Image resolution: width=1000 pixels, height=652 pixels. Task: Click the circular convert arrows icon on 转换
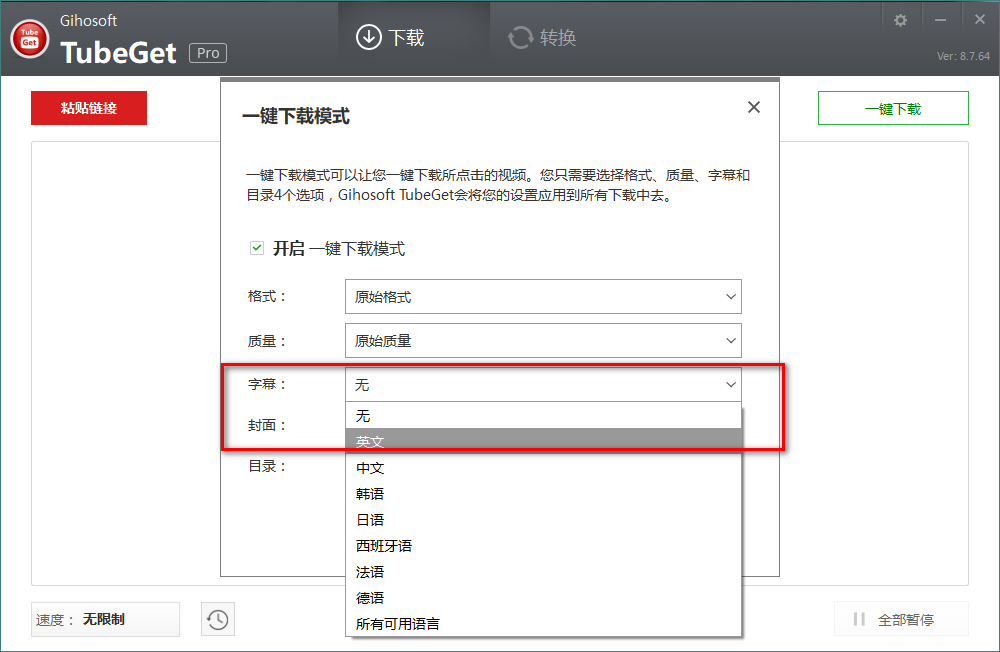coord(519,38)
